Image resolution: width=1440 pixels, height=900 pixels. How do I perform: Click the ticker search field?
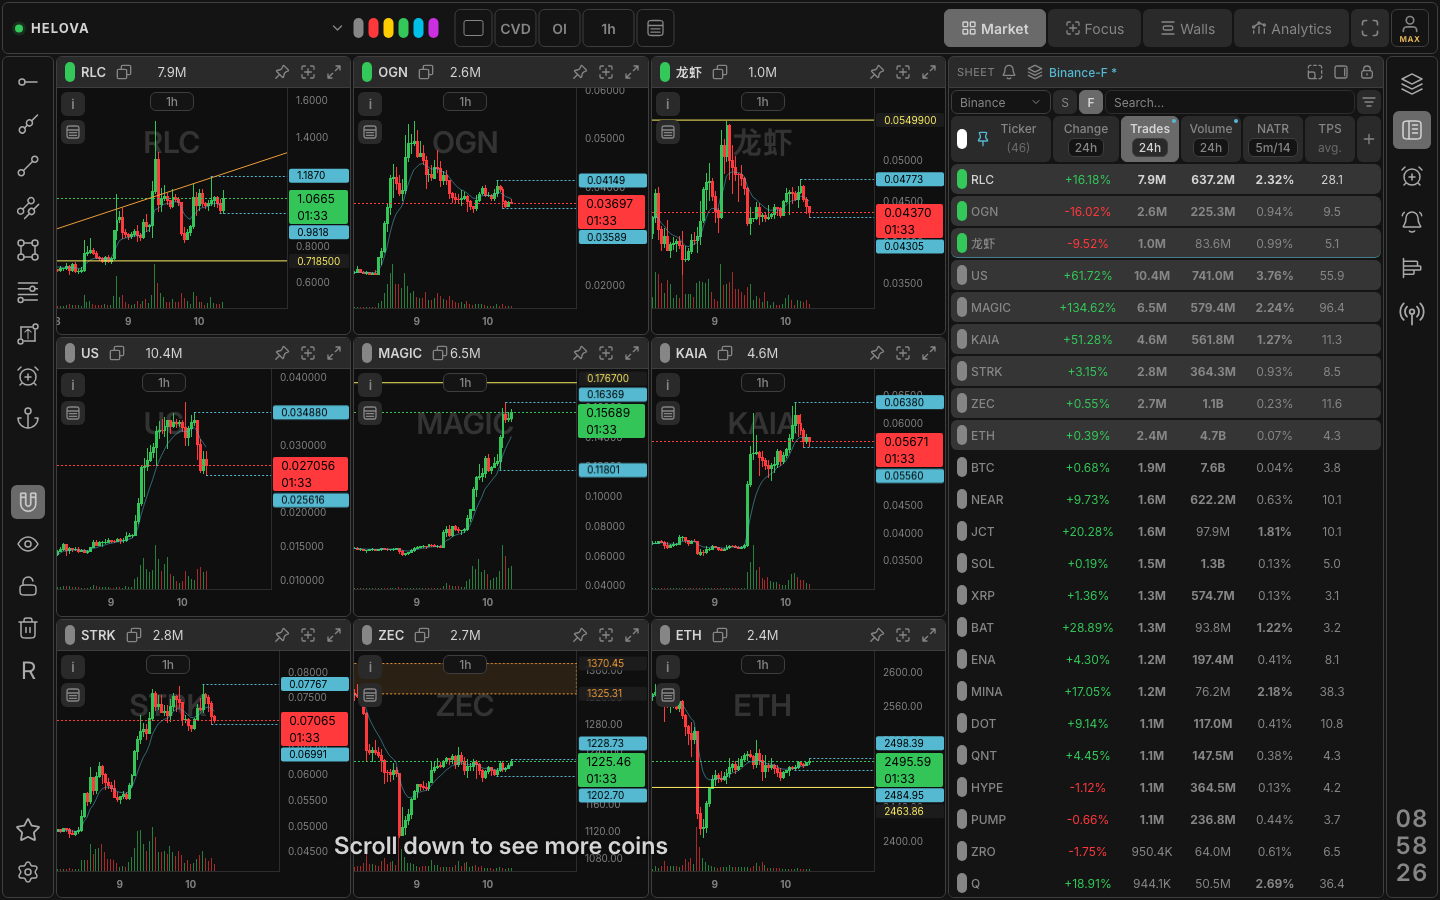pos(1230,102)
